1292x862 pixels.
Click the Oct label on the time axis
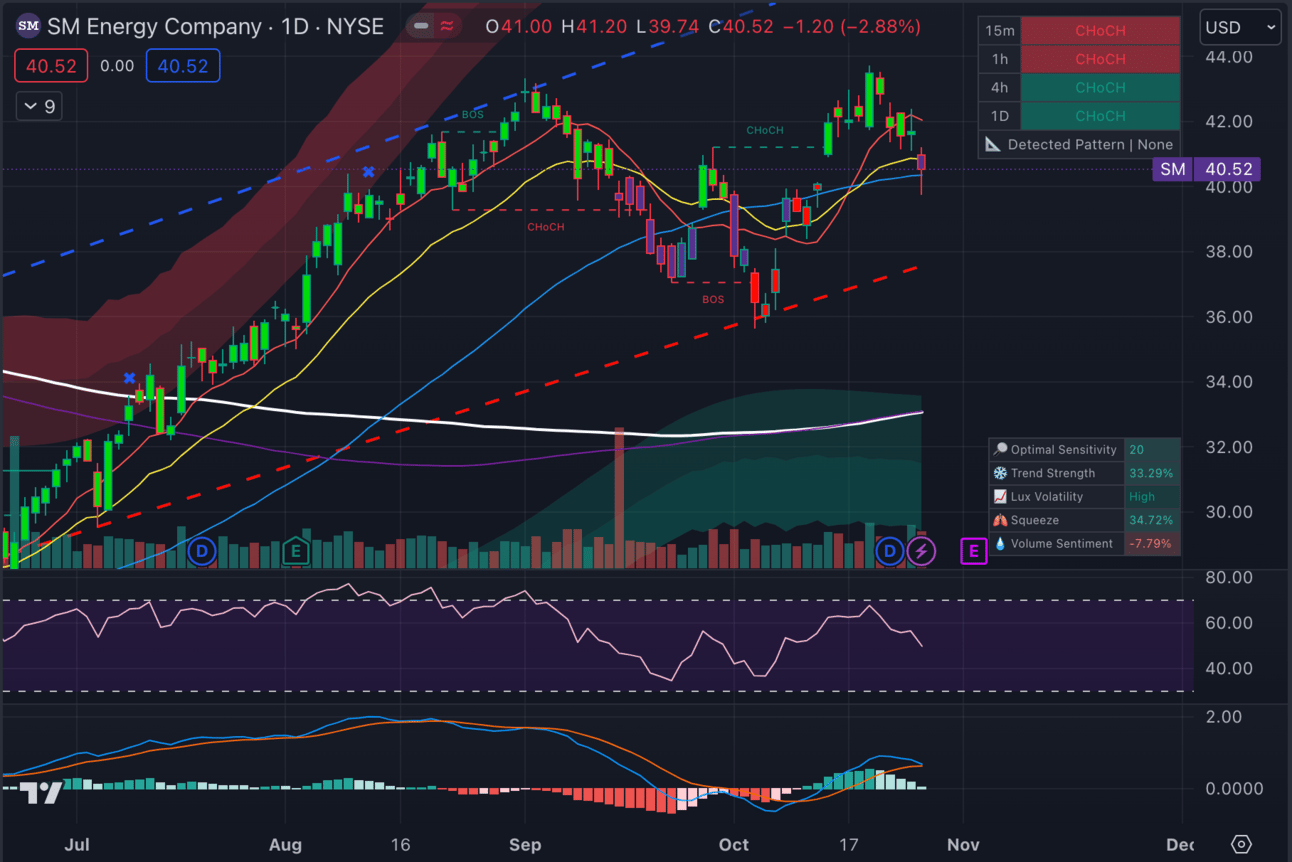734,845
